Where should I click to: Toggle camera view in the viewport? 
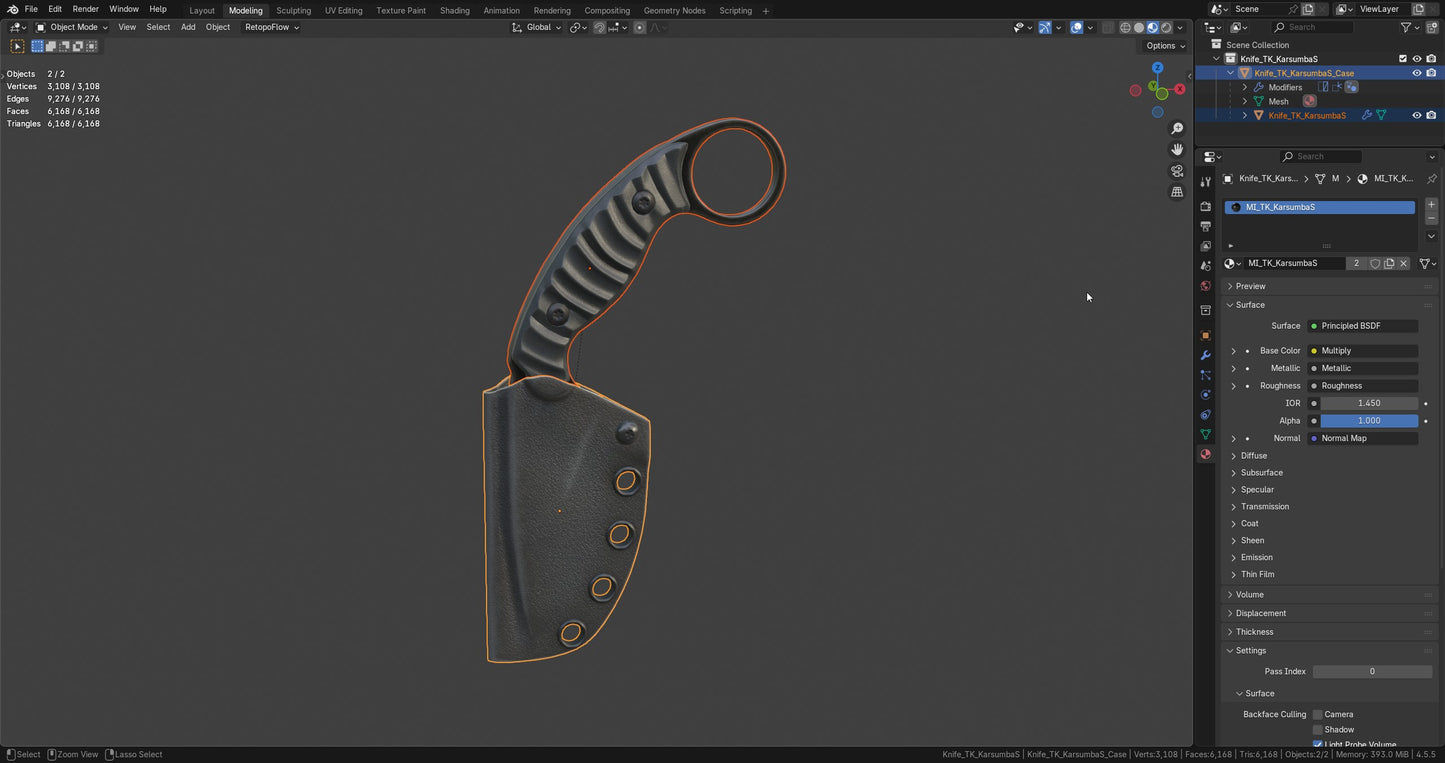[x=1177, y=171]
